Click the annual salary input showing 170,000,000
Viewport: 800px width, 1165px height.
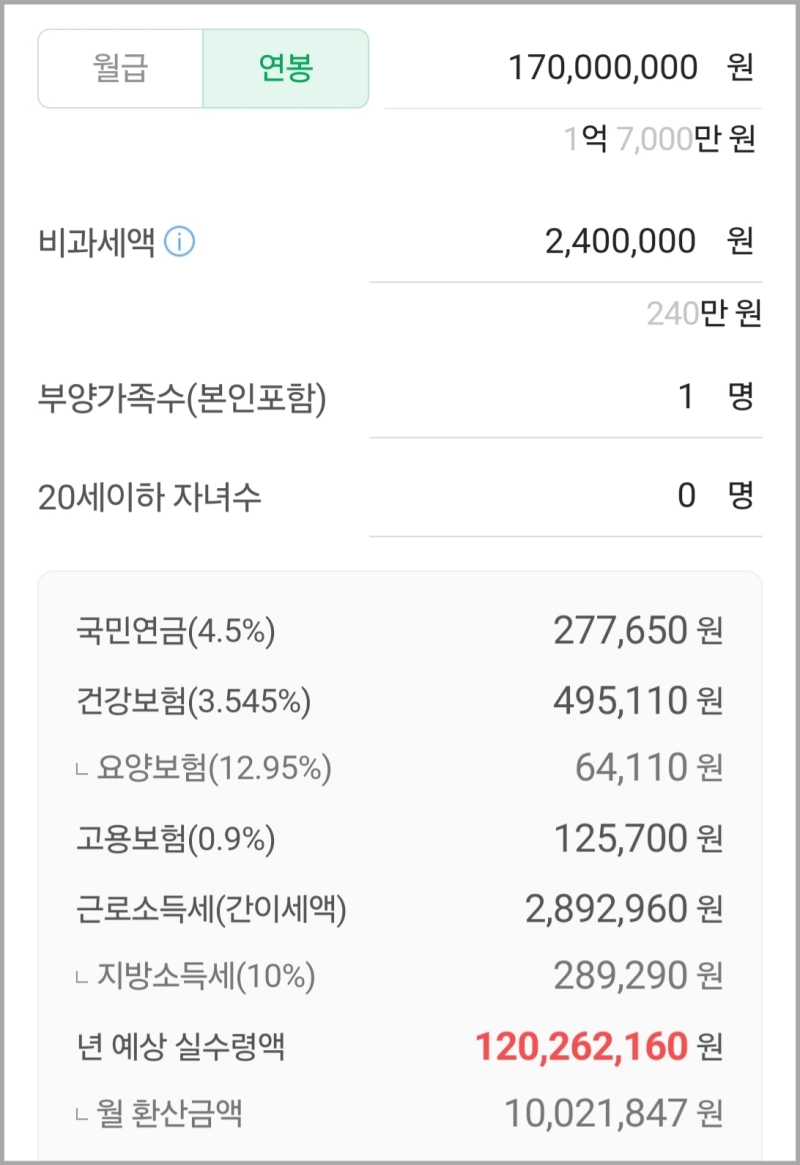tap(600, 68)
